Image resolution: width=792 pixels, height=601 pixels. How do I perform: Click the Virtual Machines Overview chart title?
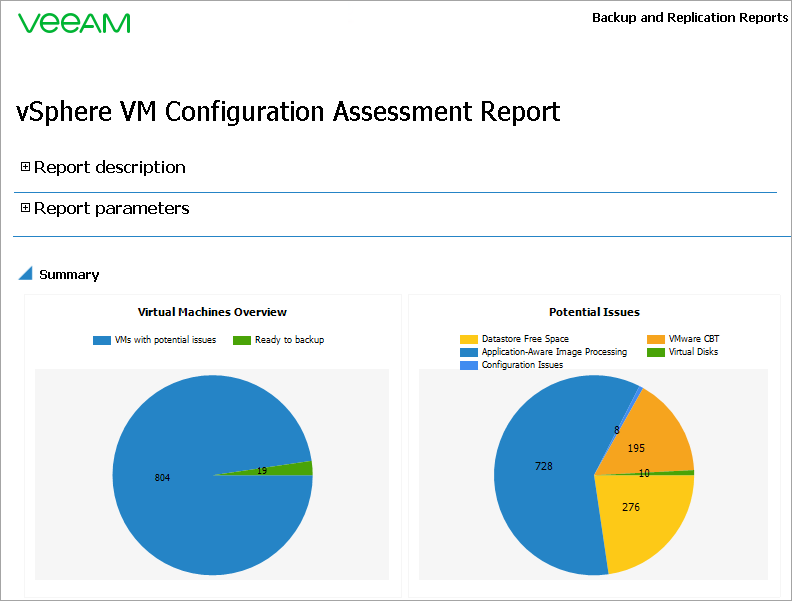[x=212, y=312]
